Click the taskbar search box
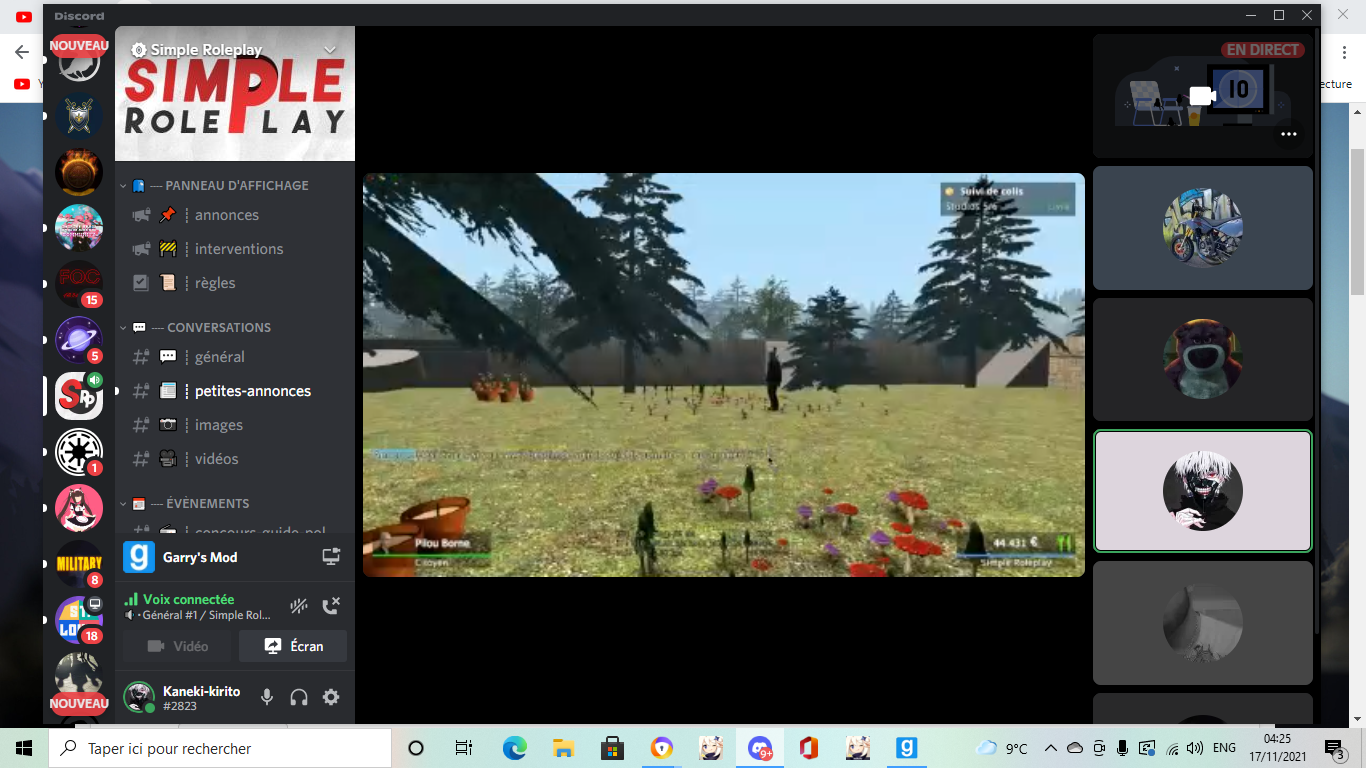 click(x=220, y=748)
